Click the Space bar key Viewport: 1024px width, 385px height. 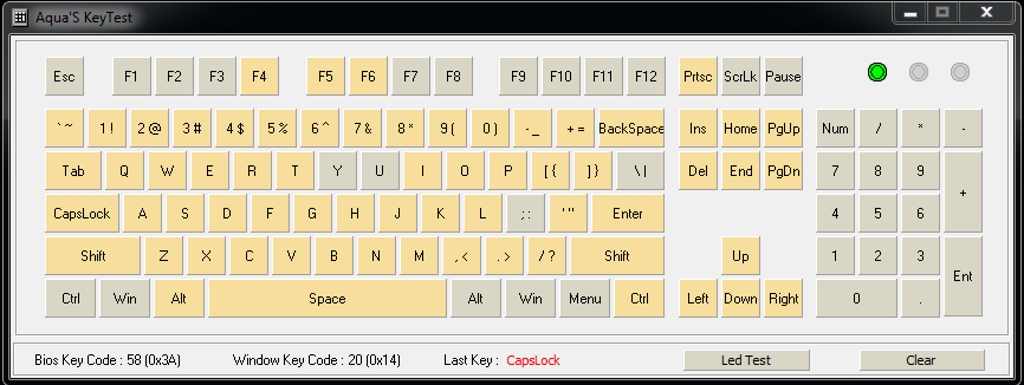tap(327, 298)
